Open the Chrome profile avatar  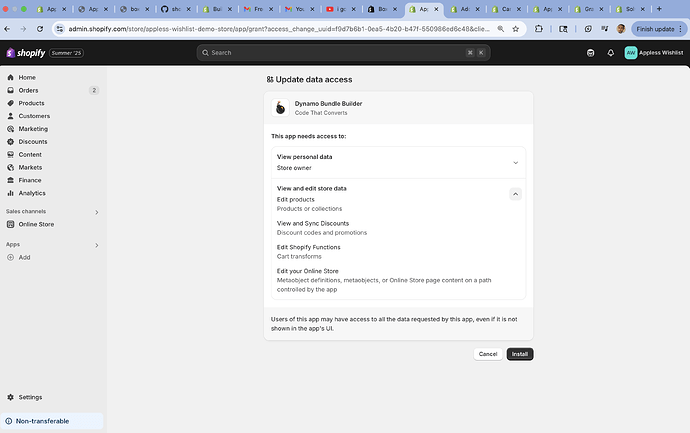(x=621, y=29)
